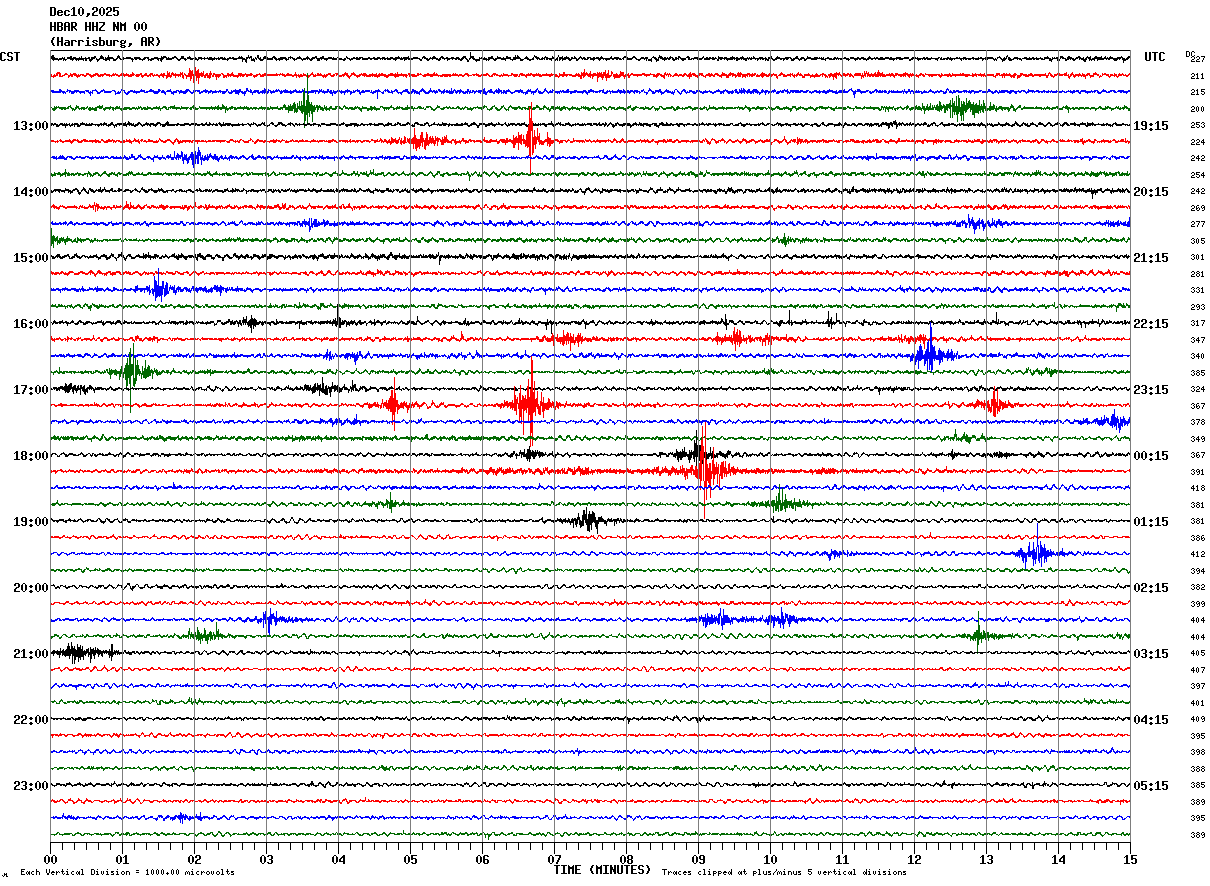Viewport: 1210px width, 886px height.
Task: Click minute tick 06 on the time axis
Action: (x=482, y=859)
